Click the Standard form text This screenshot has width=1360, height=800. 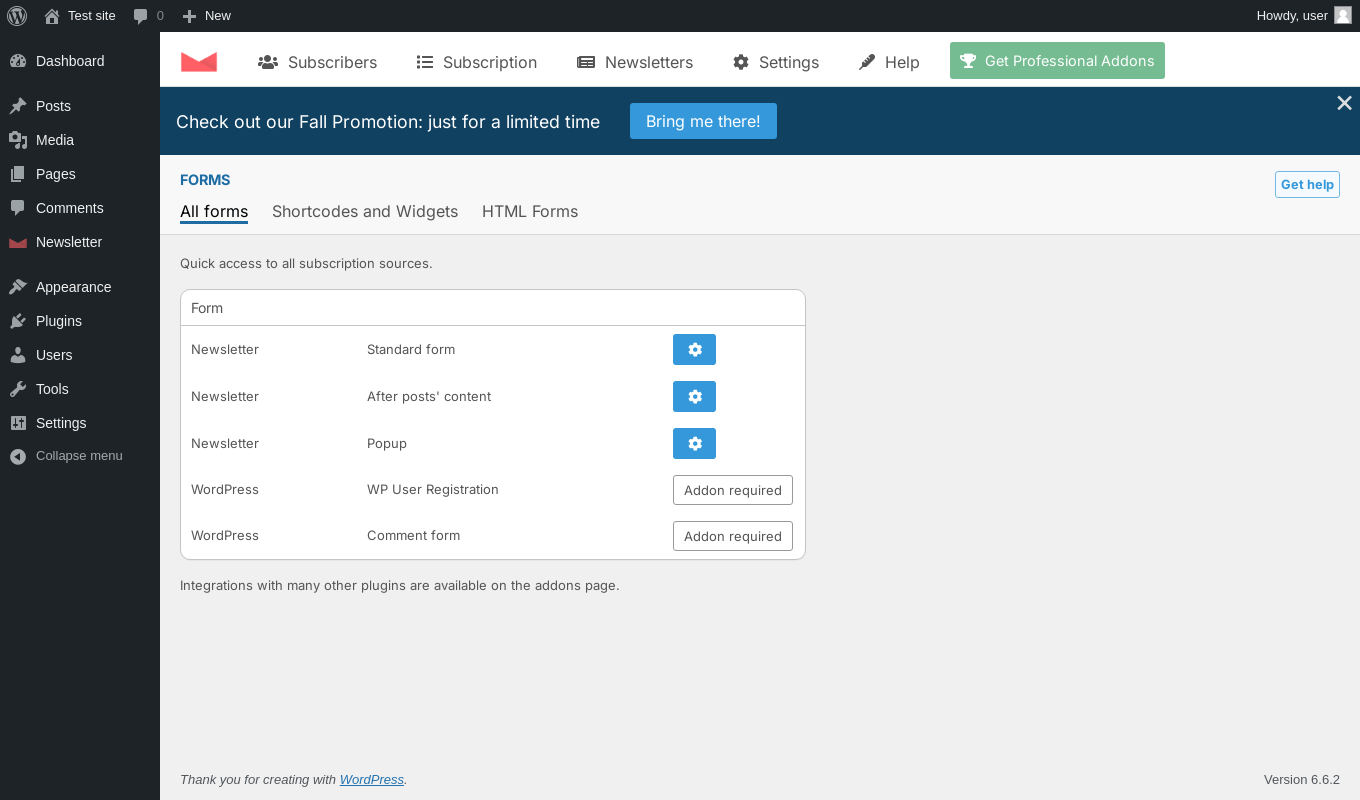coord(411,350)
